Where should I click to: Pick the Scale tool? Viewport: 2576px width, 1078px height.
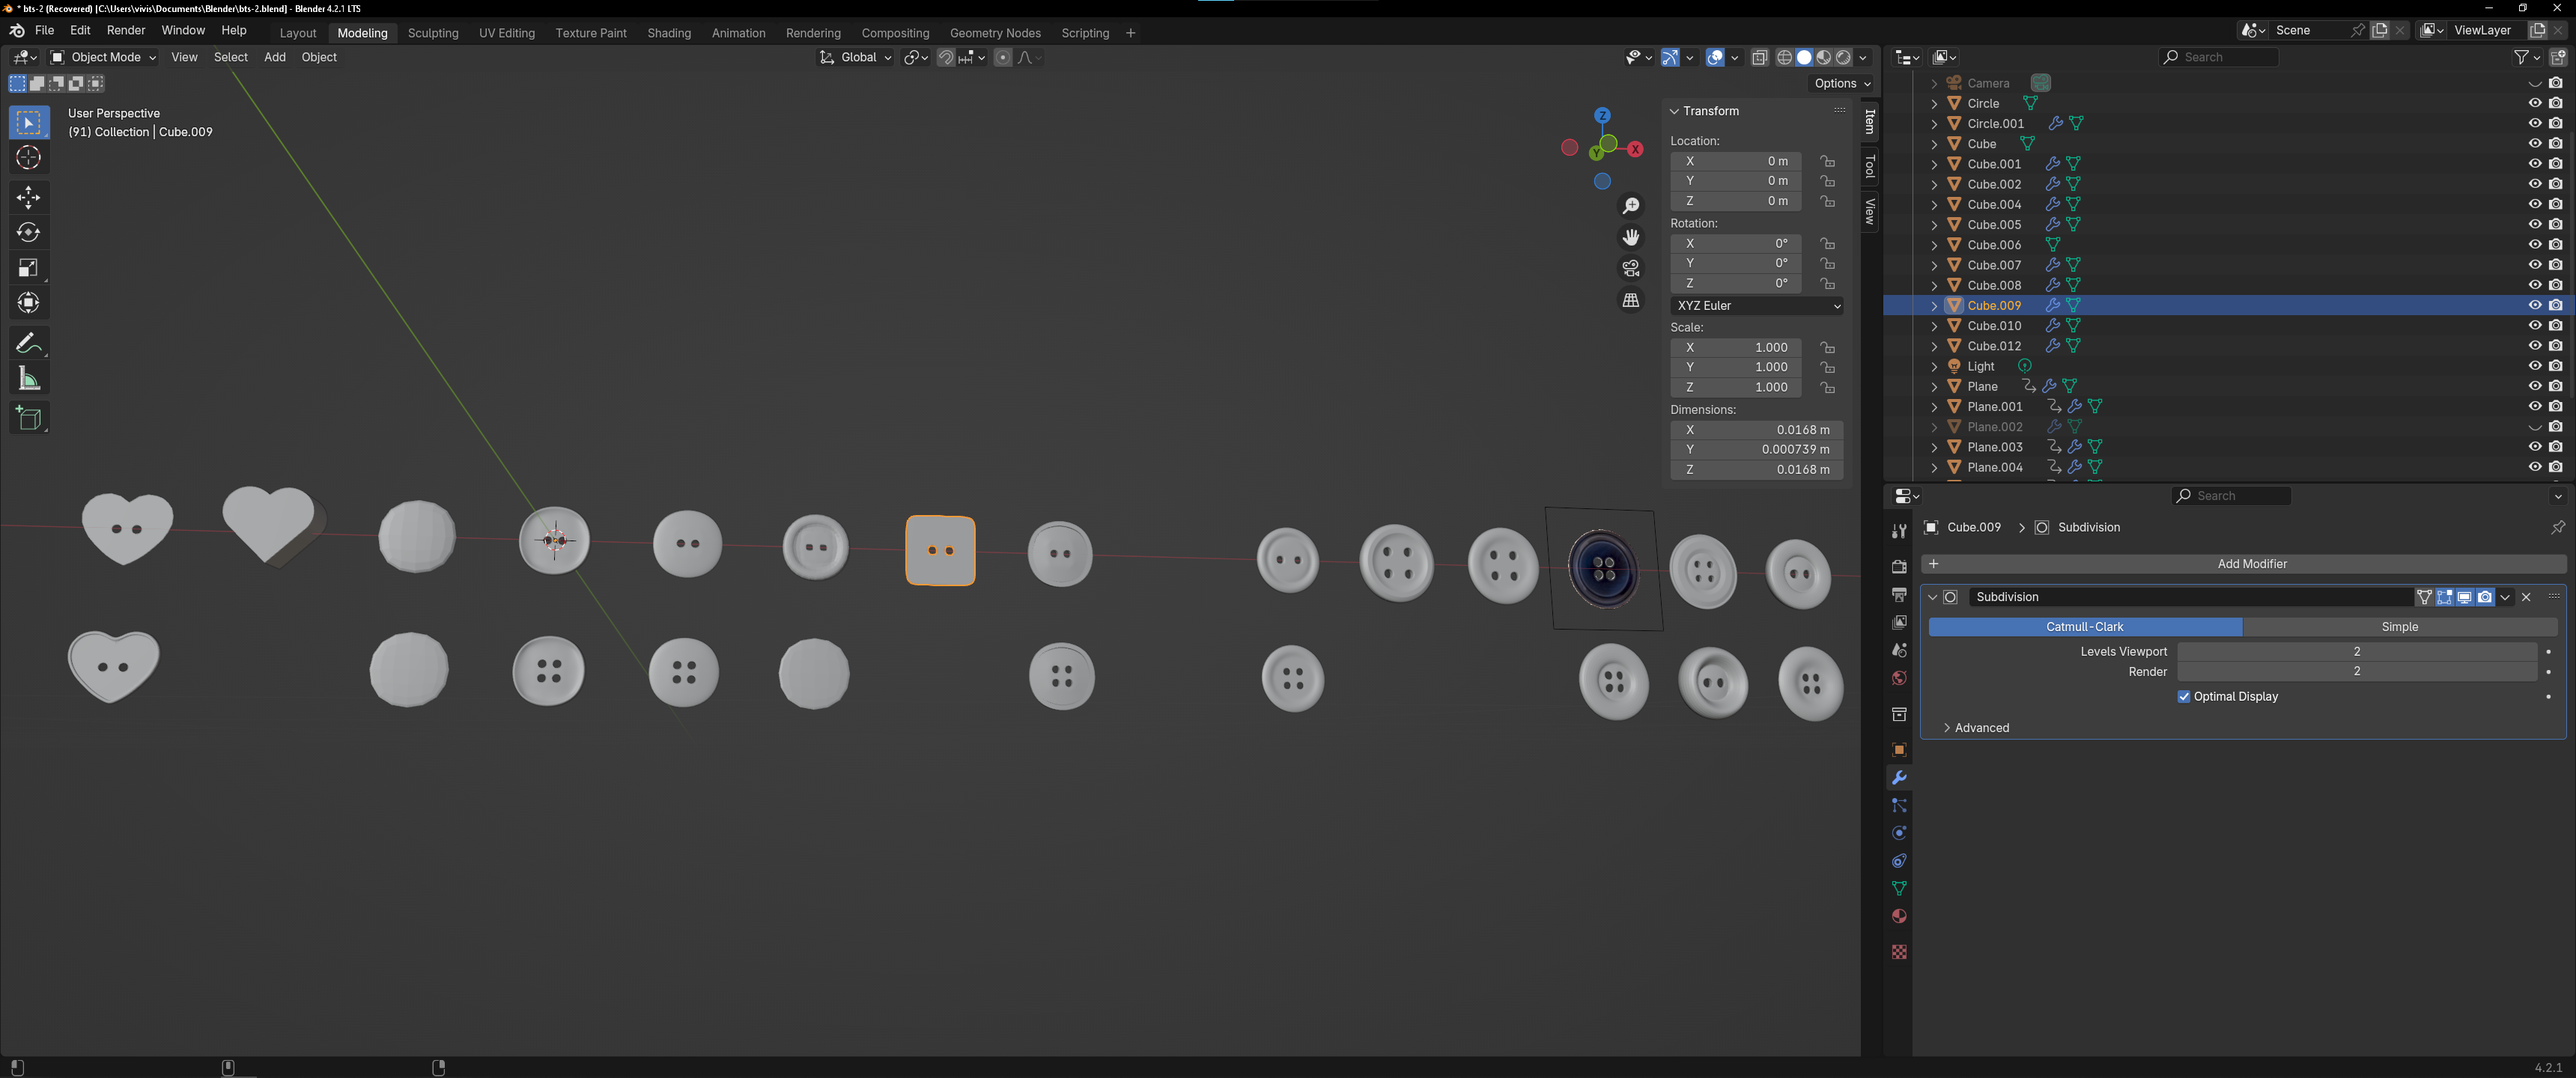(28, 267)
